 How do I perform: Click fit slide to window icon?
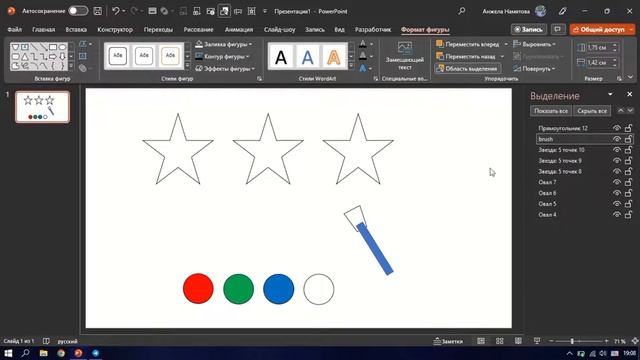click(635, 341)
